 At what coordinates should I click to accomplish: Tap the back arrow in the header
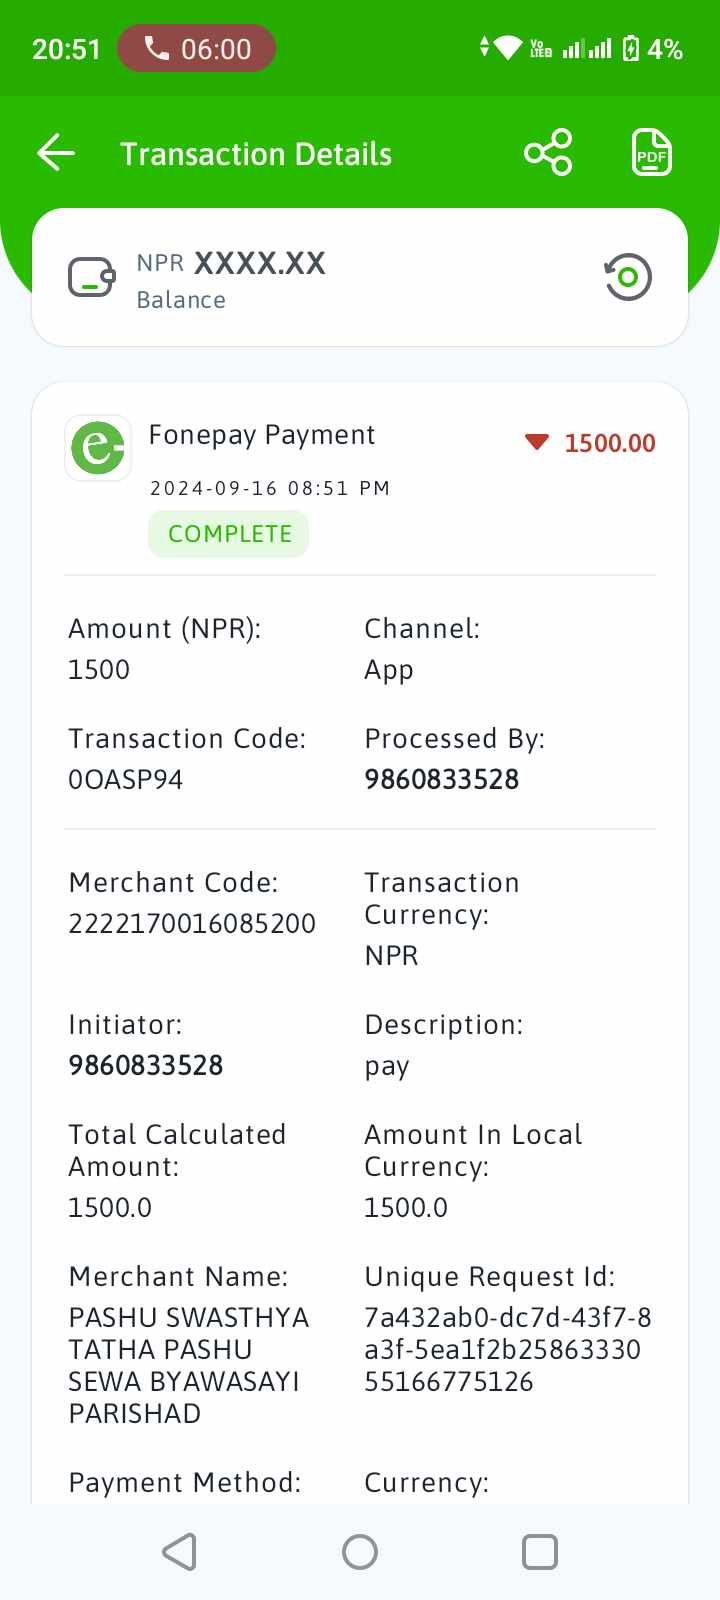click(56, 153)
